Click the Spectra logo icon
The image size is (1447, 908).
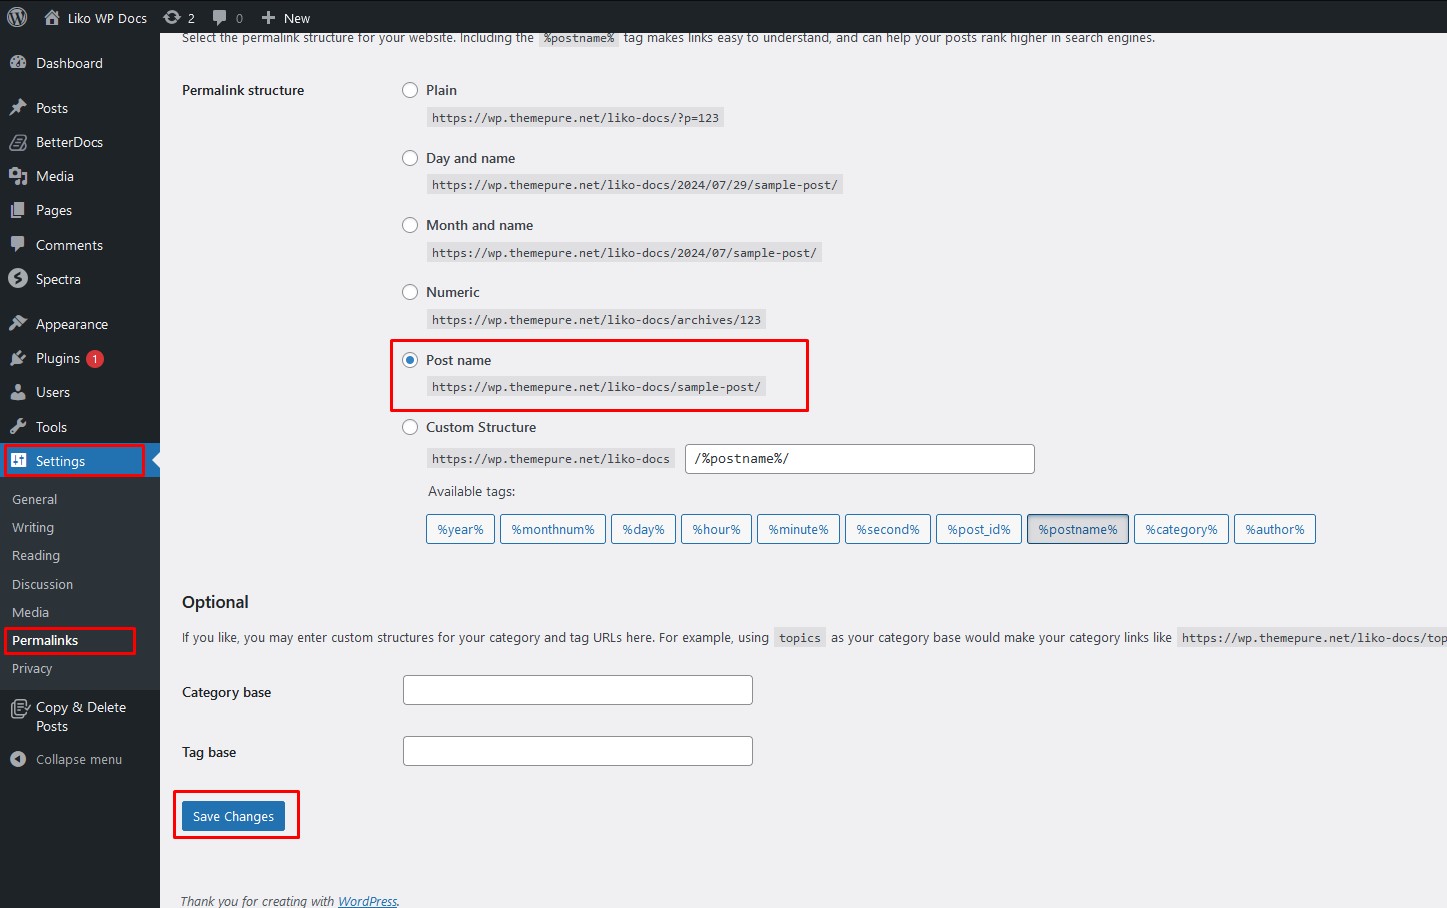18,278
